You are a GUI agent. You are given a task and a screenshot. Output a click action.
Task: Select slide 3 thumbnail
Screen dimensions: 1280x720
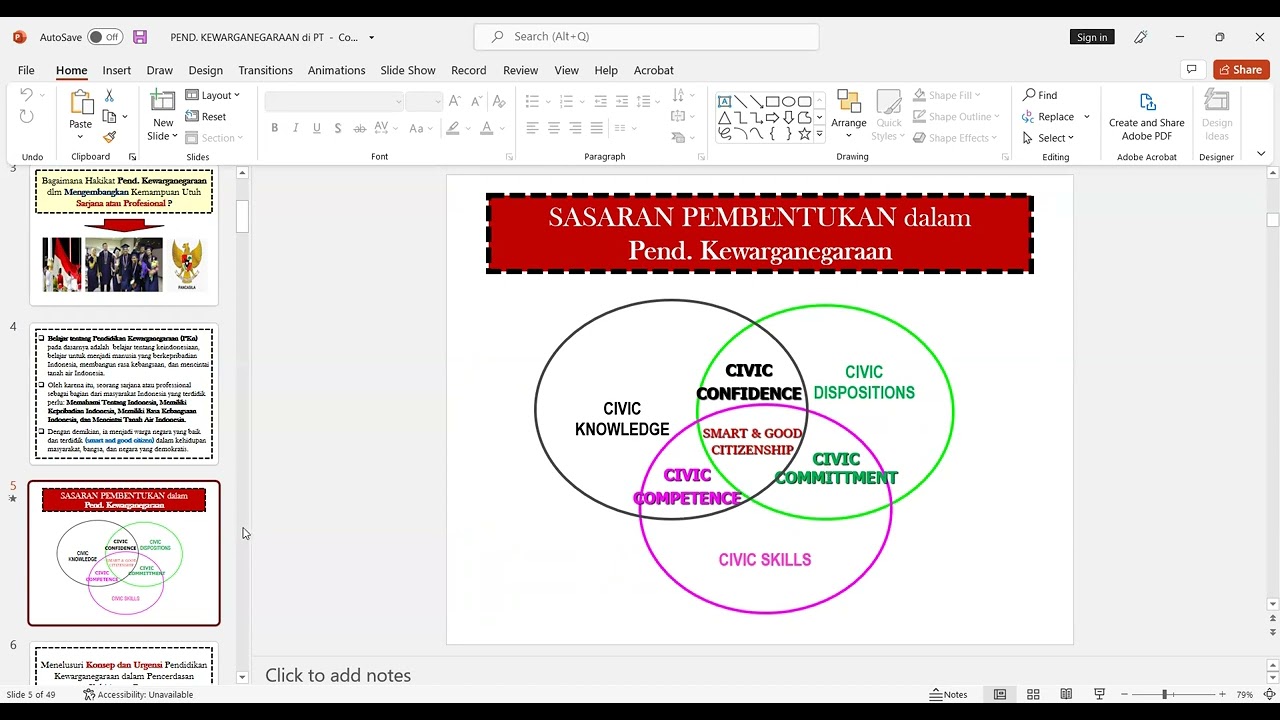click(x=124, y=236)
